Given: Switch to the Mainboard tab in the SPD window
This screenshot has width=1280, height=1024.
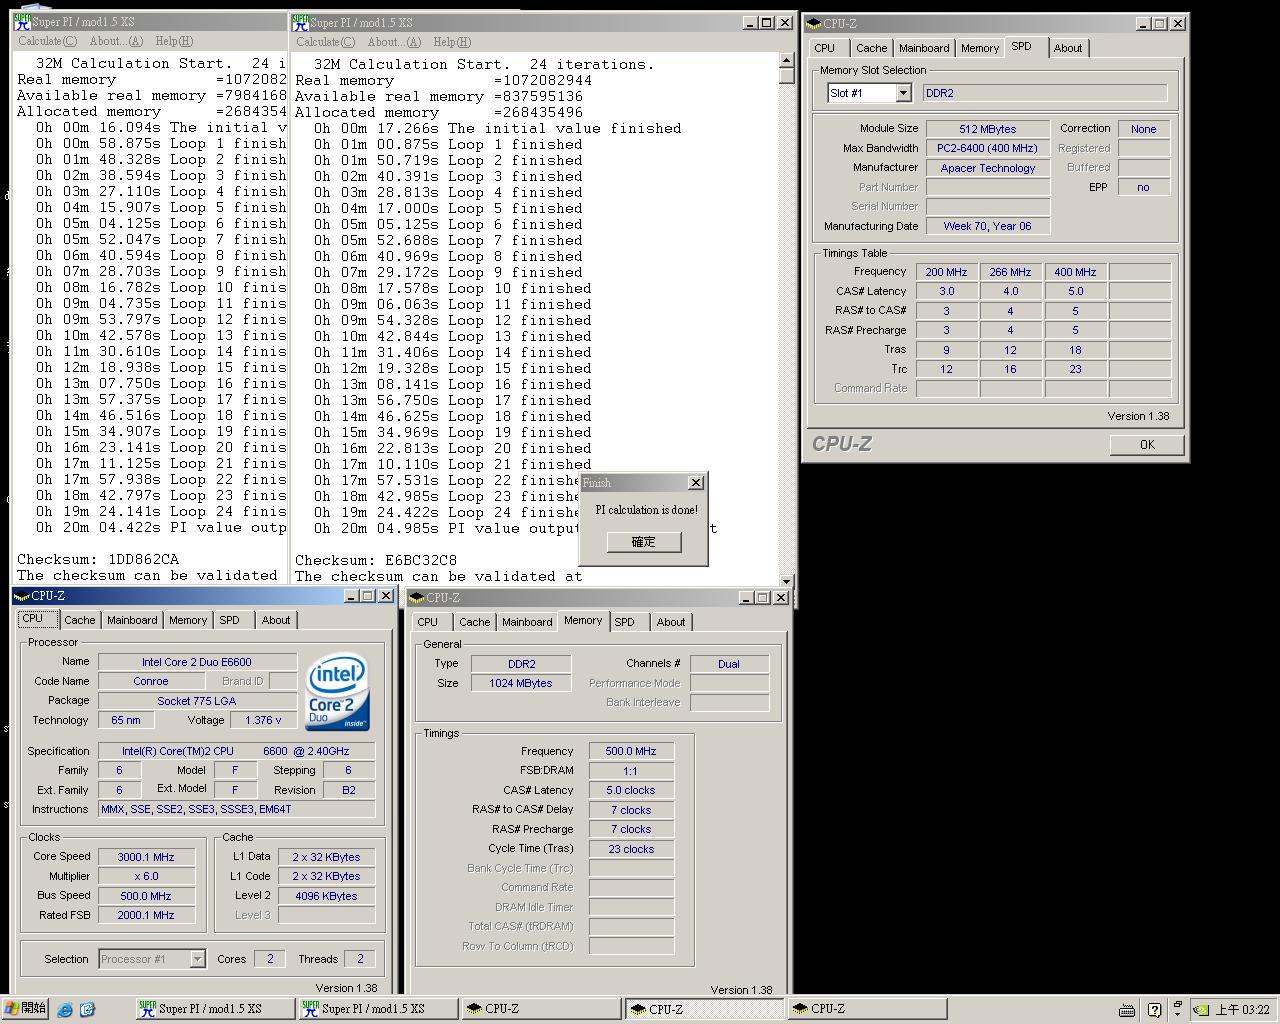Looking at the screenshot, I should tap(923, 48).
